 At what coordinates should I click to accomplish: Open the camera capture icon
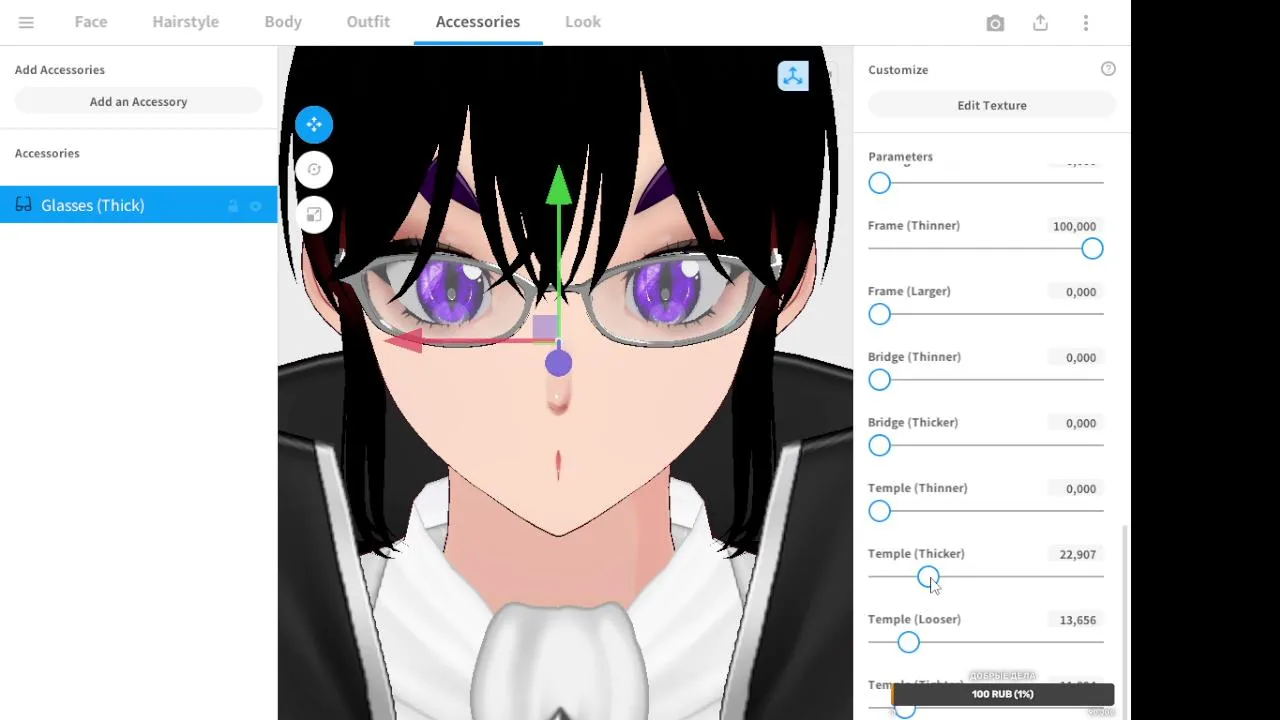click(x=995, y=23)
